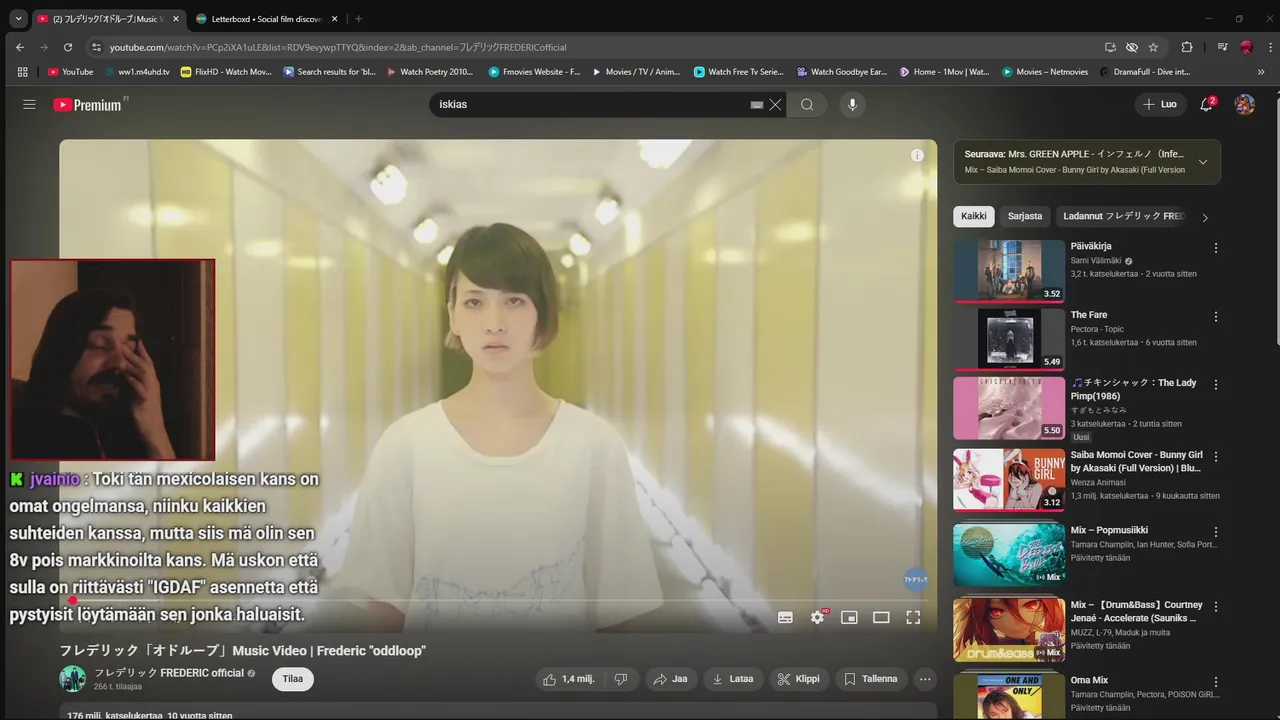Save the video with Tallenna
Viewport: 1280px width, 720px height.
click(870, 679)
